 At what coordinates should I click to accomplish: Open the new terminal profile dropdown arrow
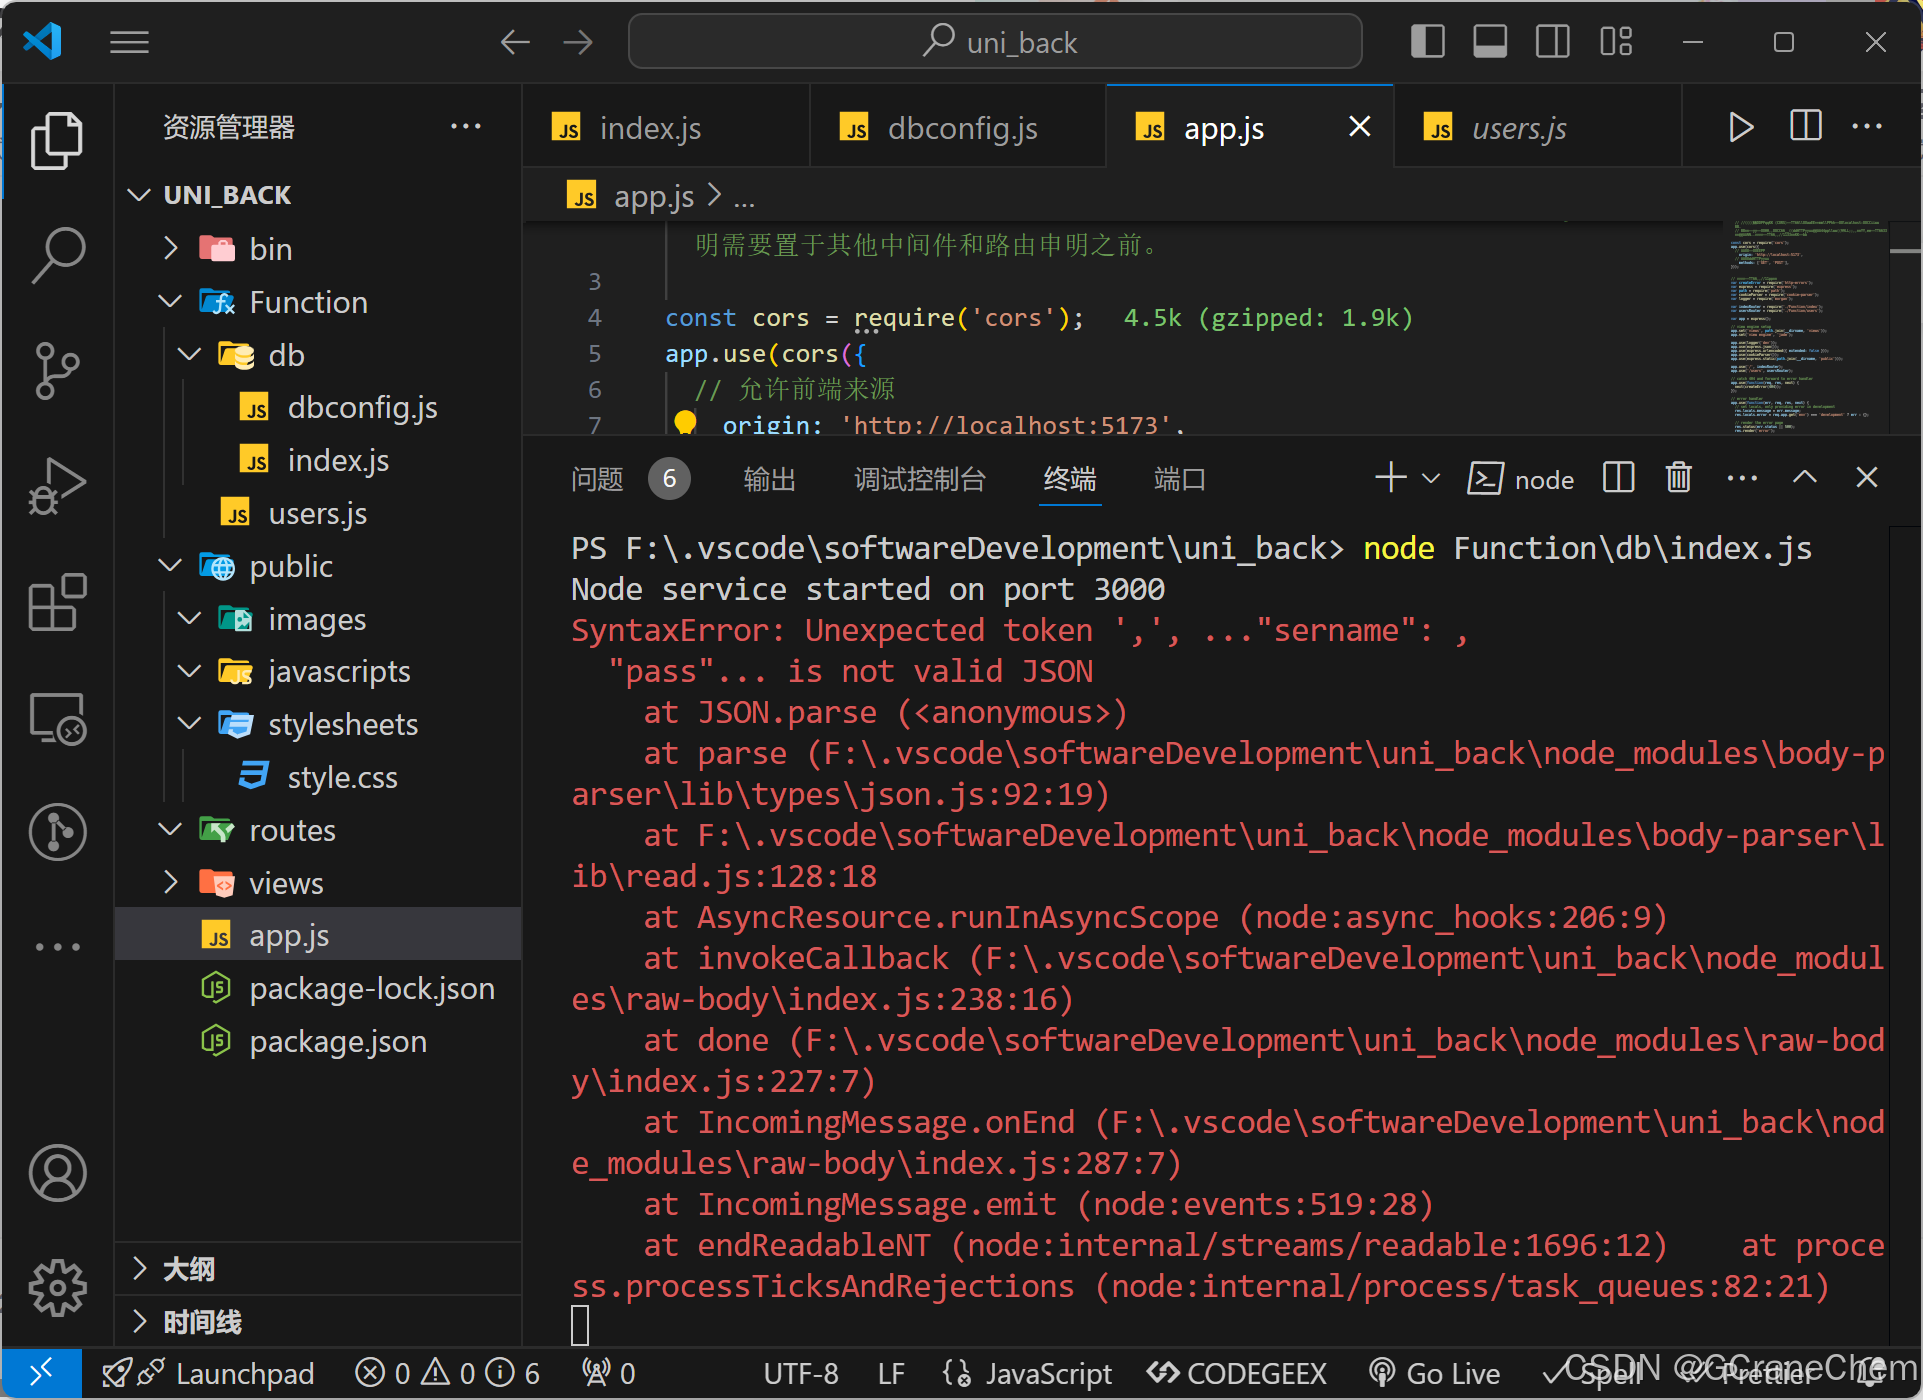[x=1431, y=479]
